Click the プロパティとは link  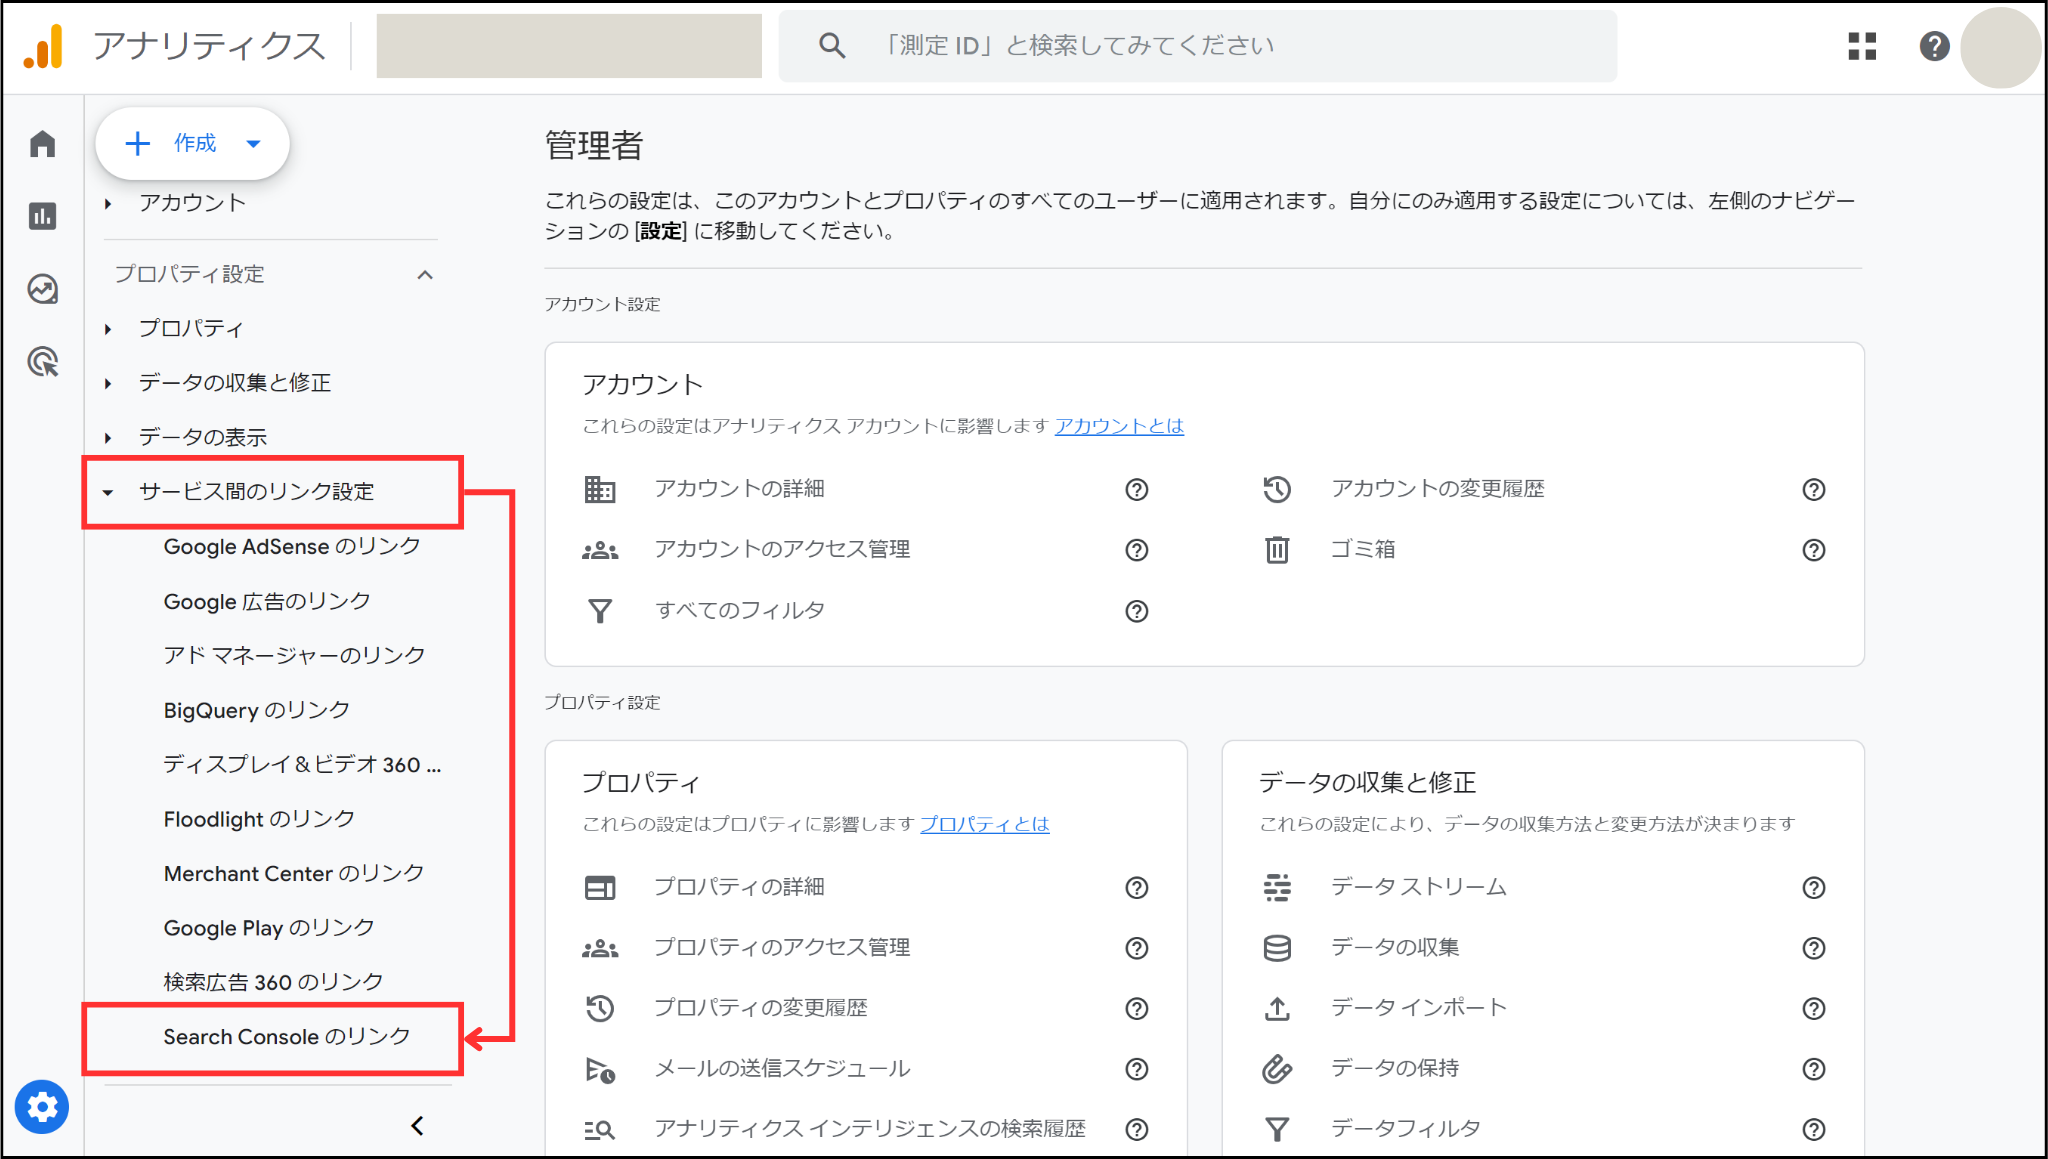point(984,824)
